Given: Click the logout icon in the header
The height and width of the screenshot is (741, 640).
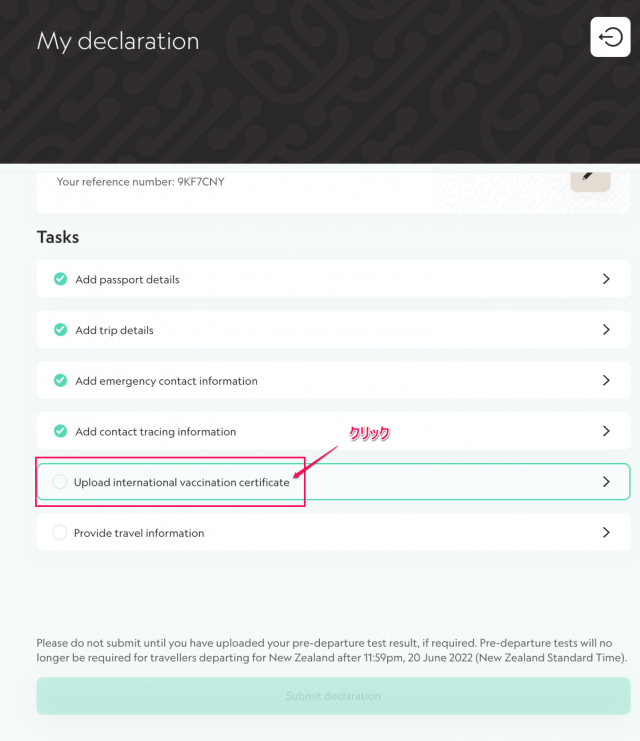Looking at the screenshot, I should click(610, 37).
